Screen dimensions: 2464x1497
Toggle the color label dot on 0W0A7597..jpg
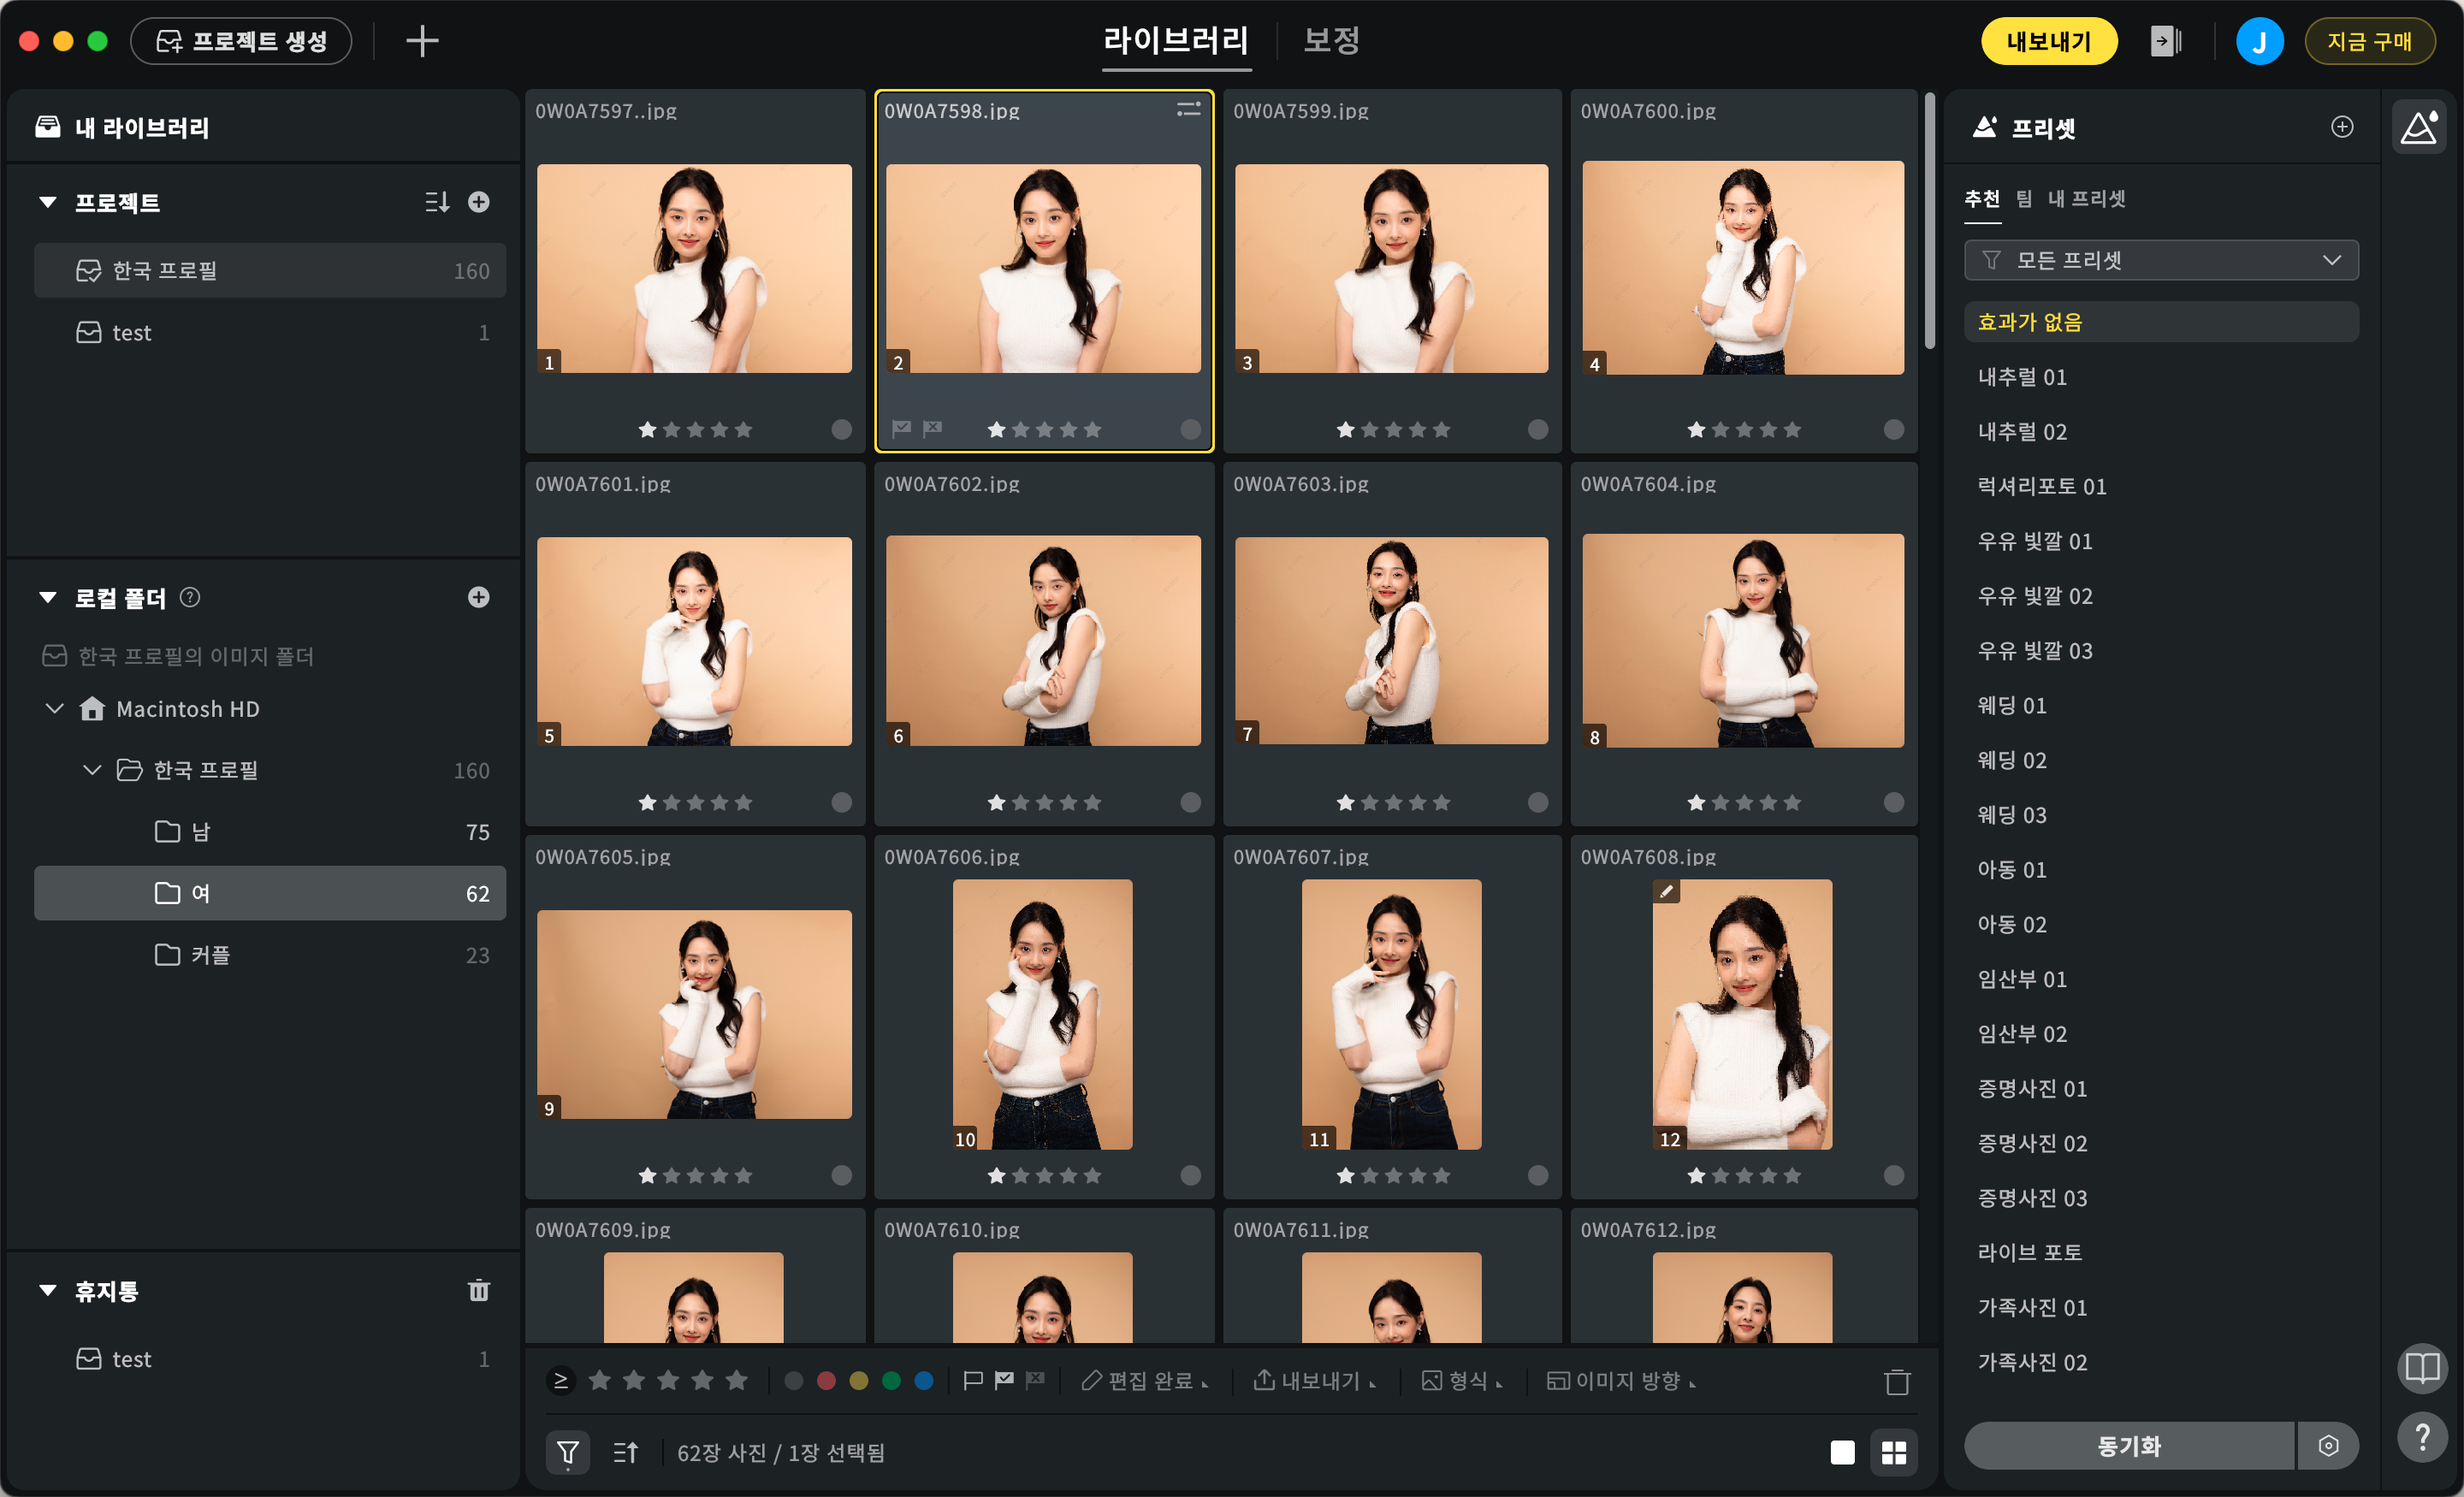pyautogui.click(x=842, y=429)
